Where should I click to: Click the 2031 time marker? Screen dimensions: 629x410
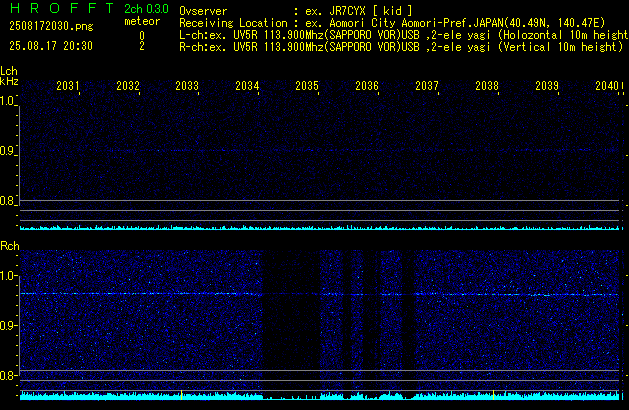click(x=68, y=86)
